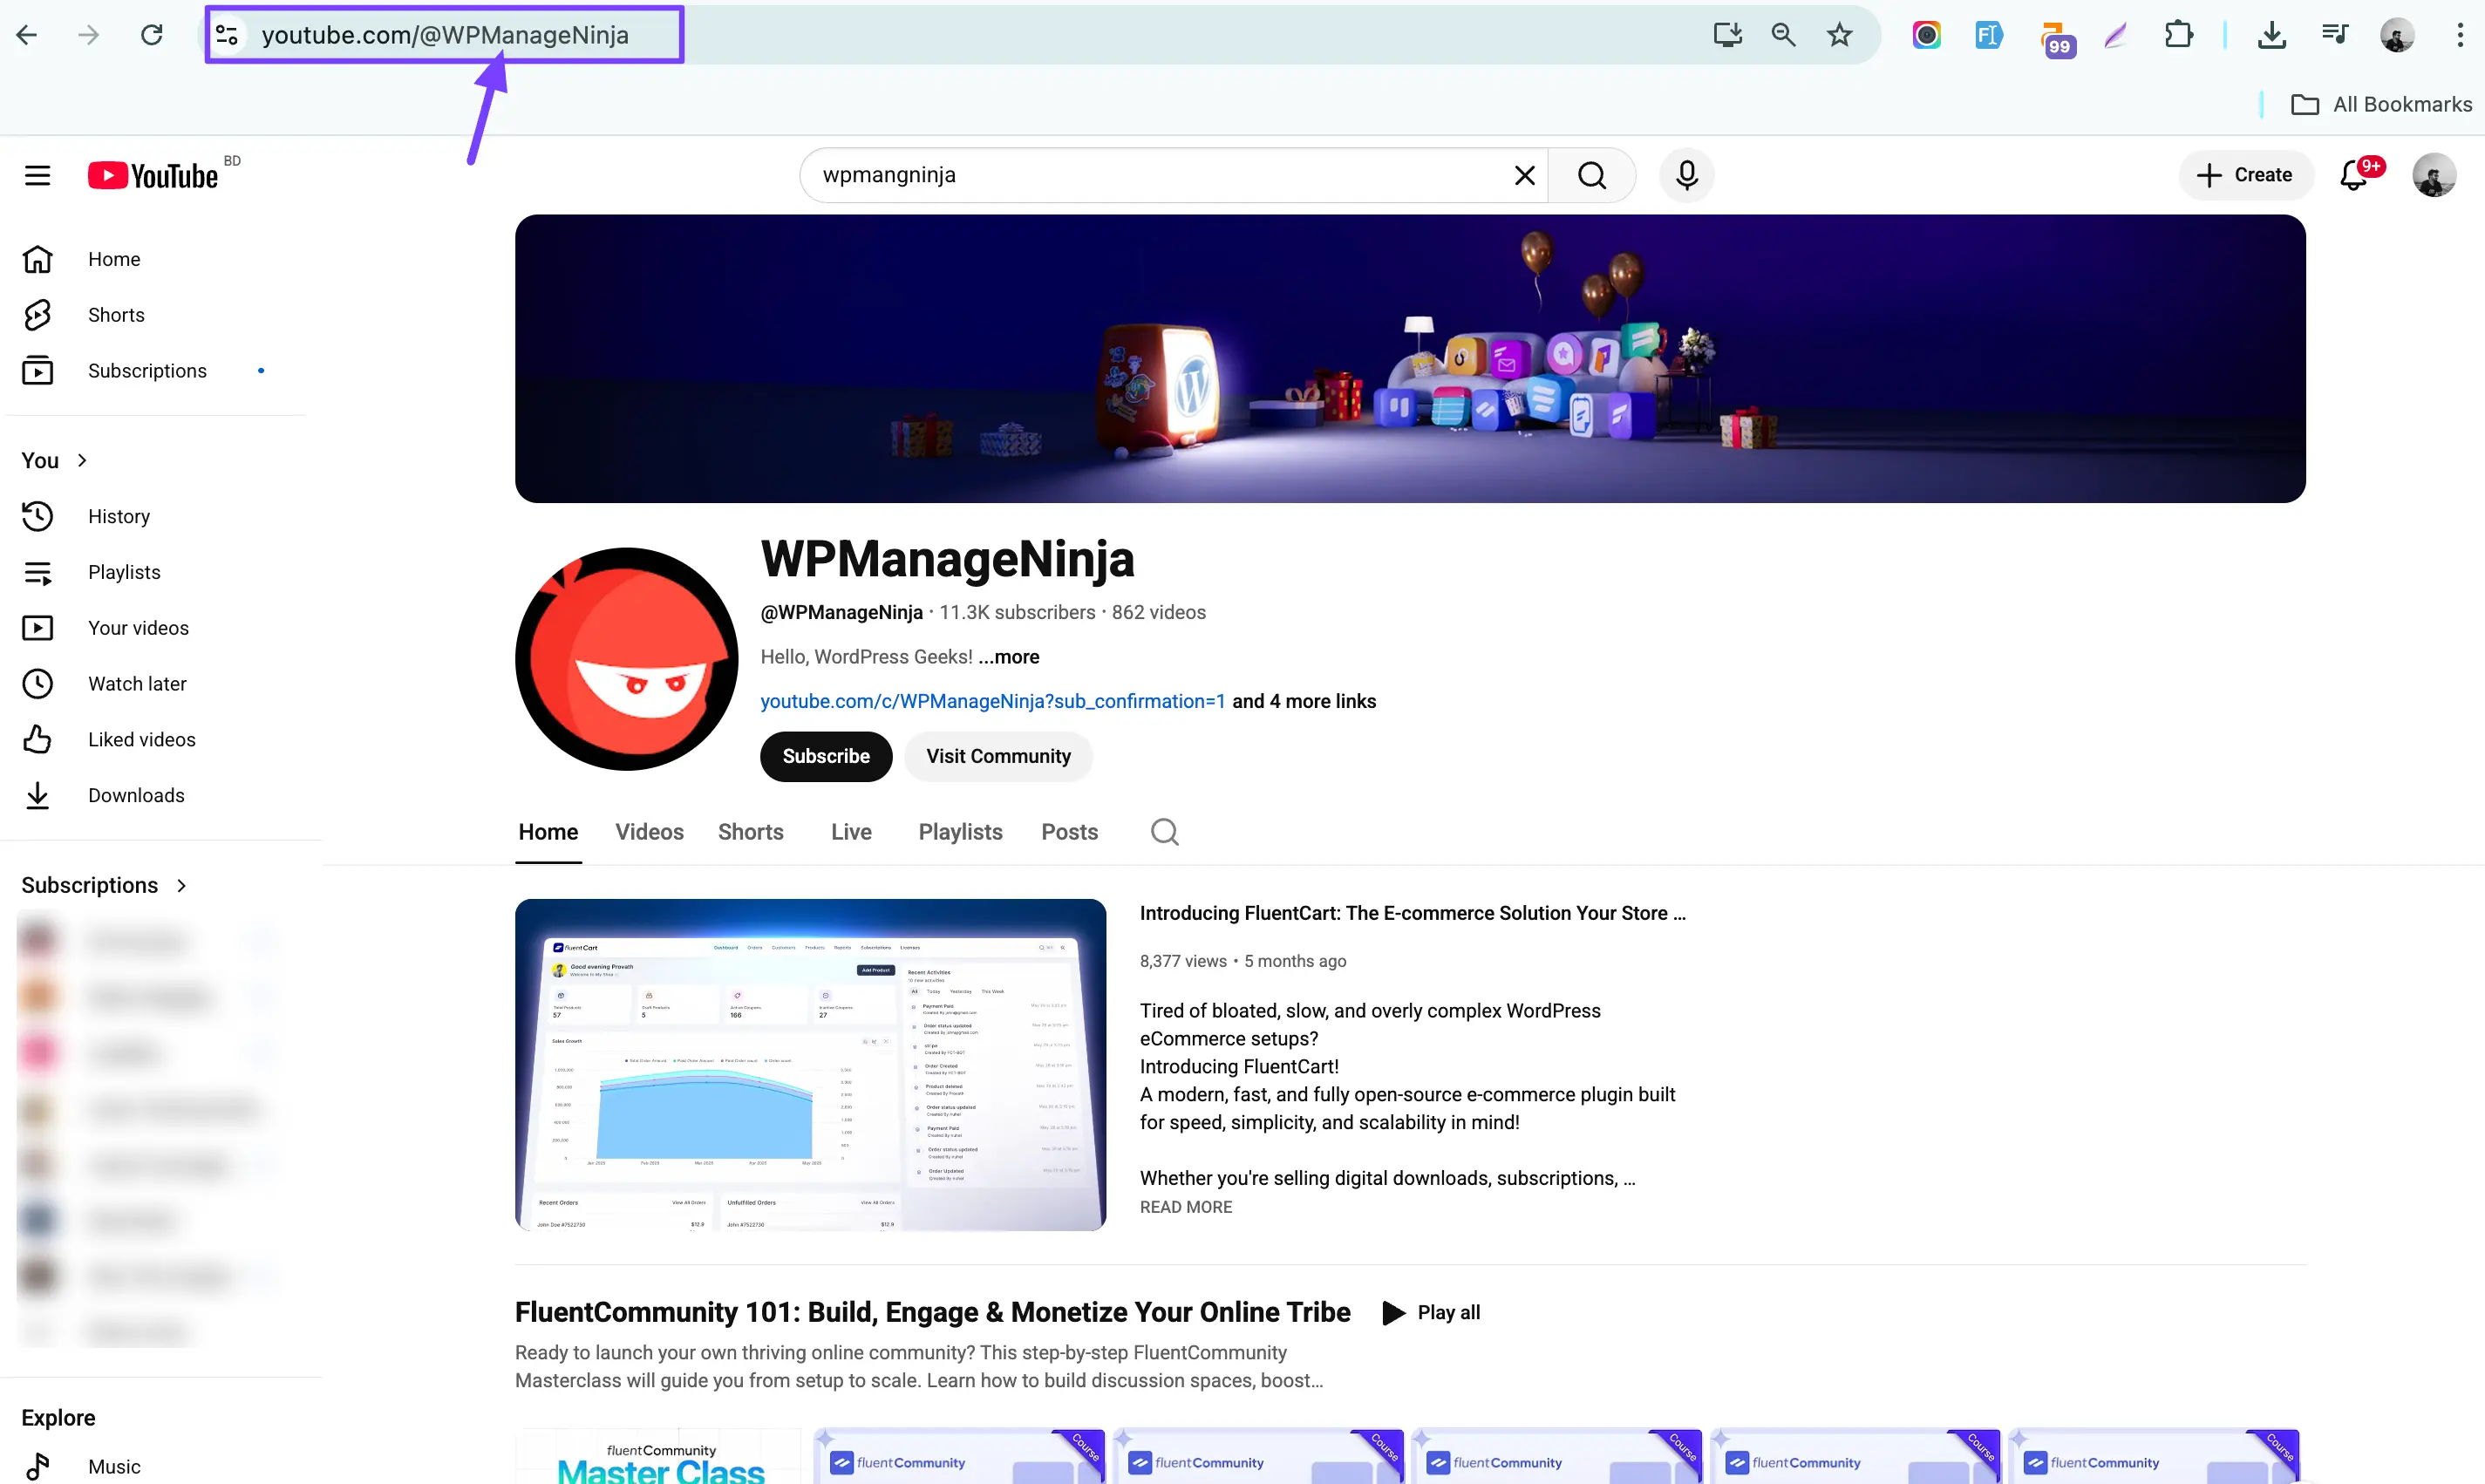This screenshot has height=1484, width=2485.
Task: Open browser Extensions puzzle icon
Action: coord(2178,35)
